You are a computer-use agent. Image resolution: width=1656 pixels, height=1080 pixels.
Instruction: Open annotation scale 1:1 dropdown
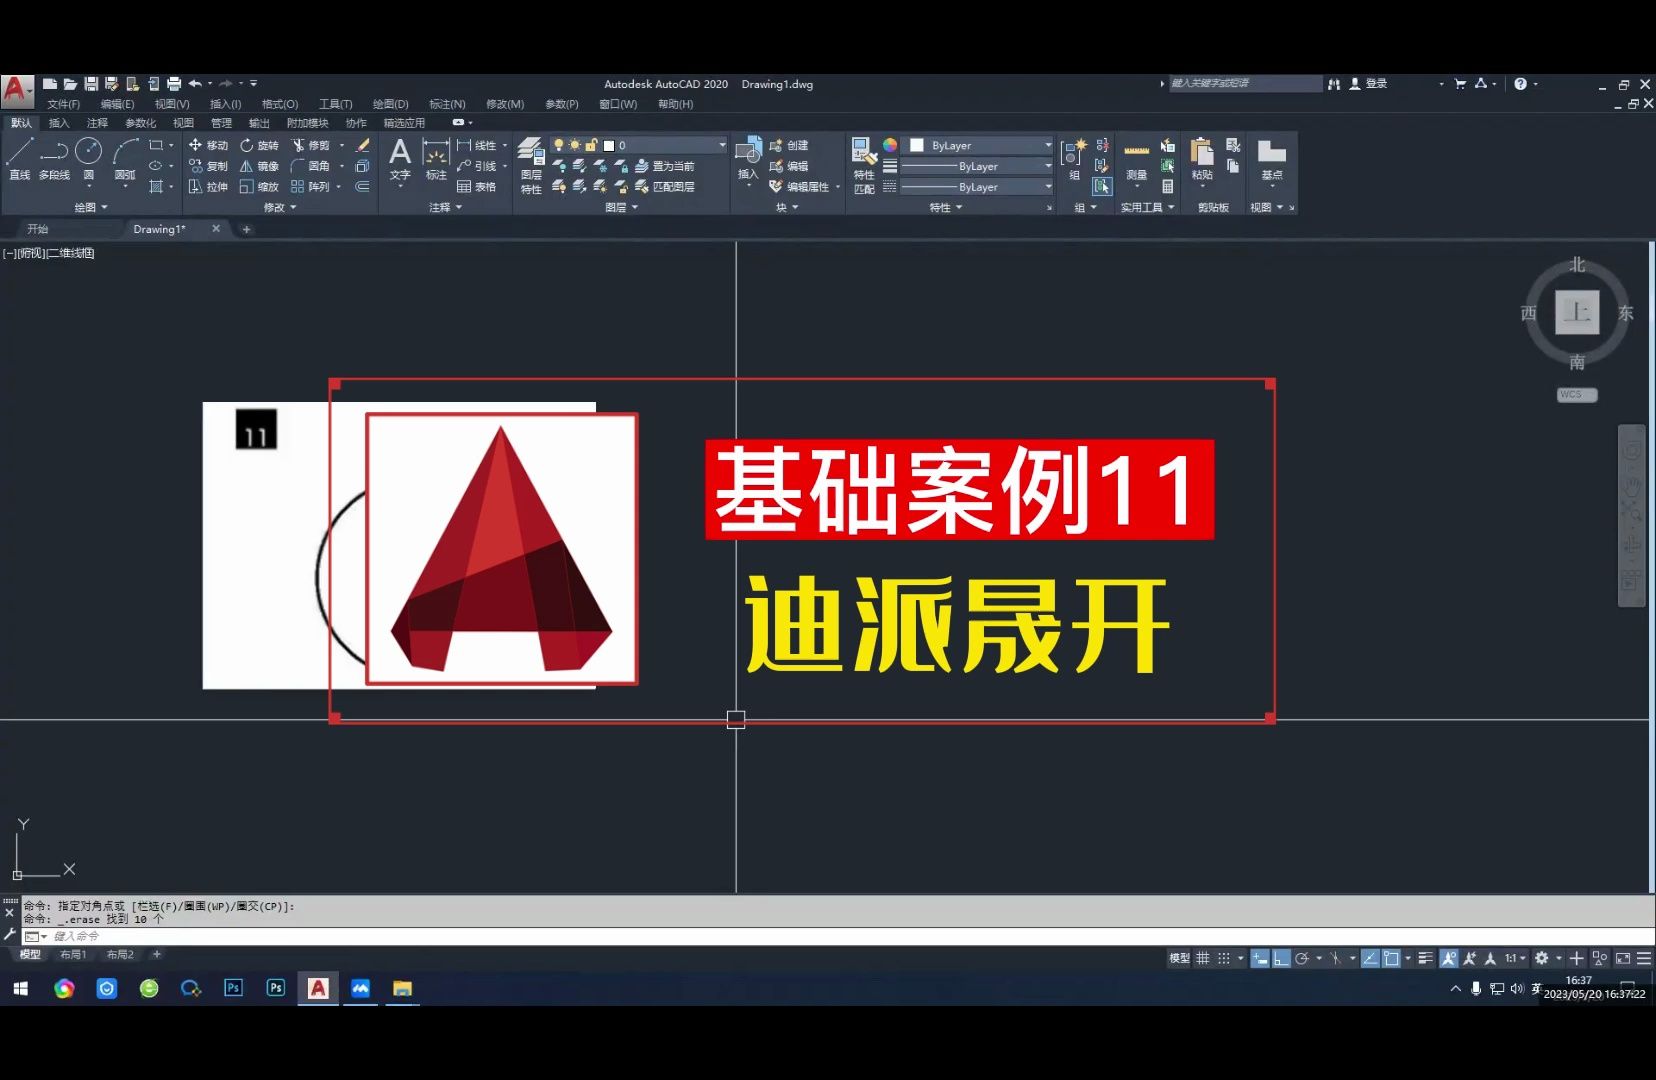point(1516,958)
